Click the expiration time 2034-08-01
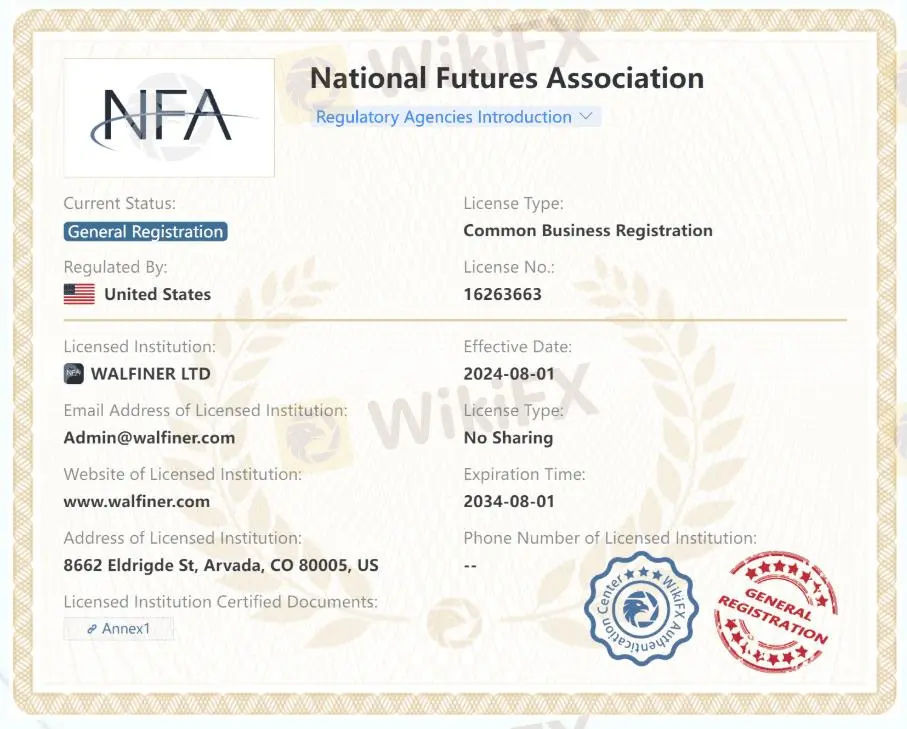This screenshot has height=729, width=907. [508, 501]
